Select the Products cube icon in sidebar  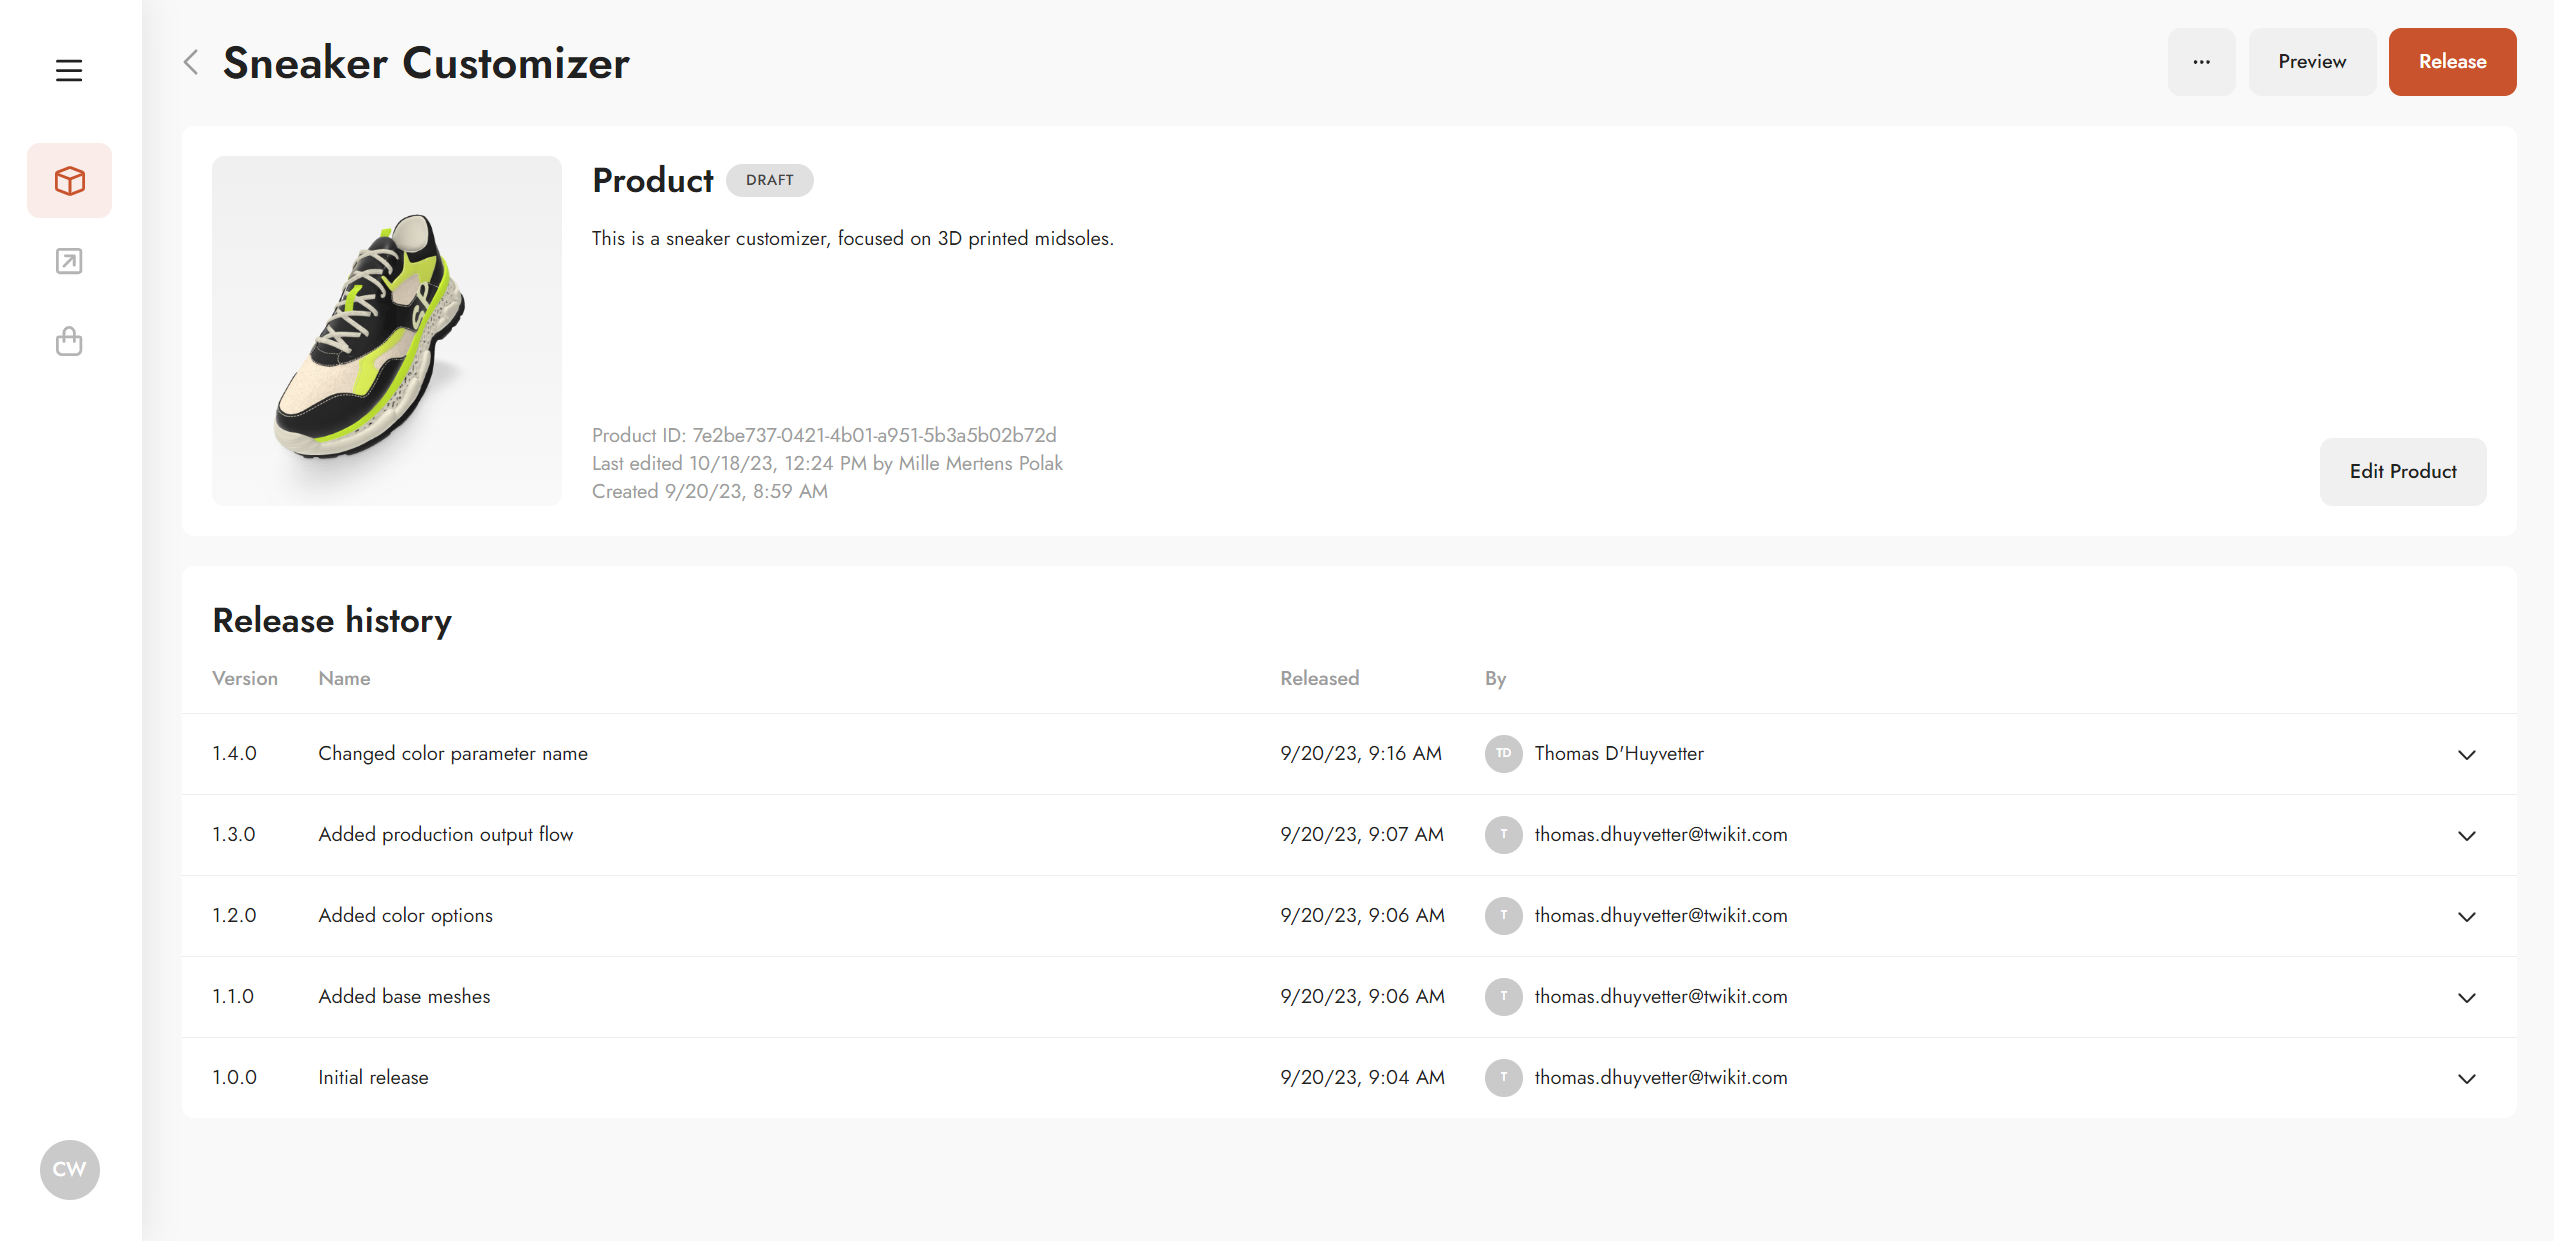point(69,181)
